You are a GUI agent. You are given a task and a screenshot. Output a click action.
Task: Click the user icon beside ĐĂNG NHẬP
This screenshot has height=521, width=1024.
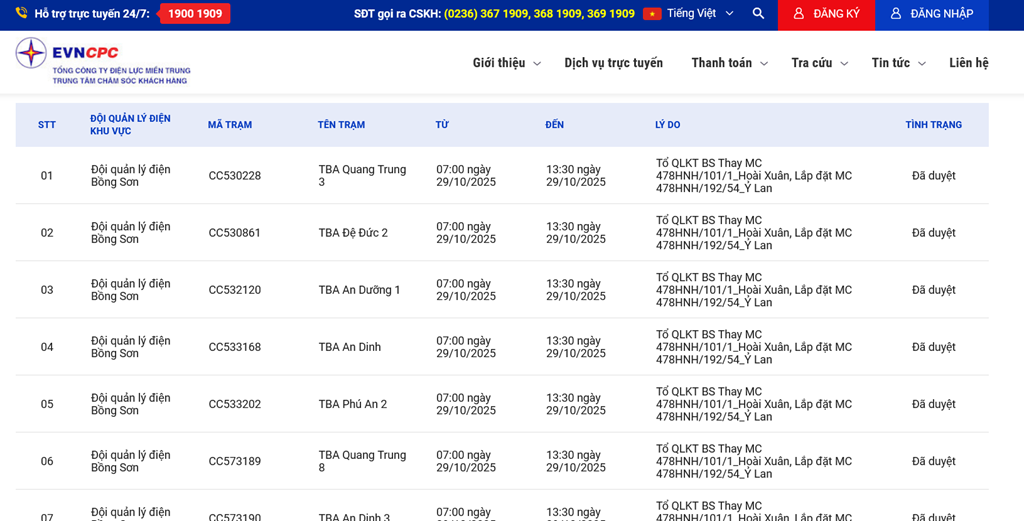tap(896, 14)
